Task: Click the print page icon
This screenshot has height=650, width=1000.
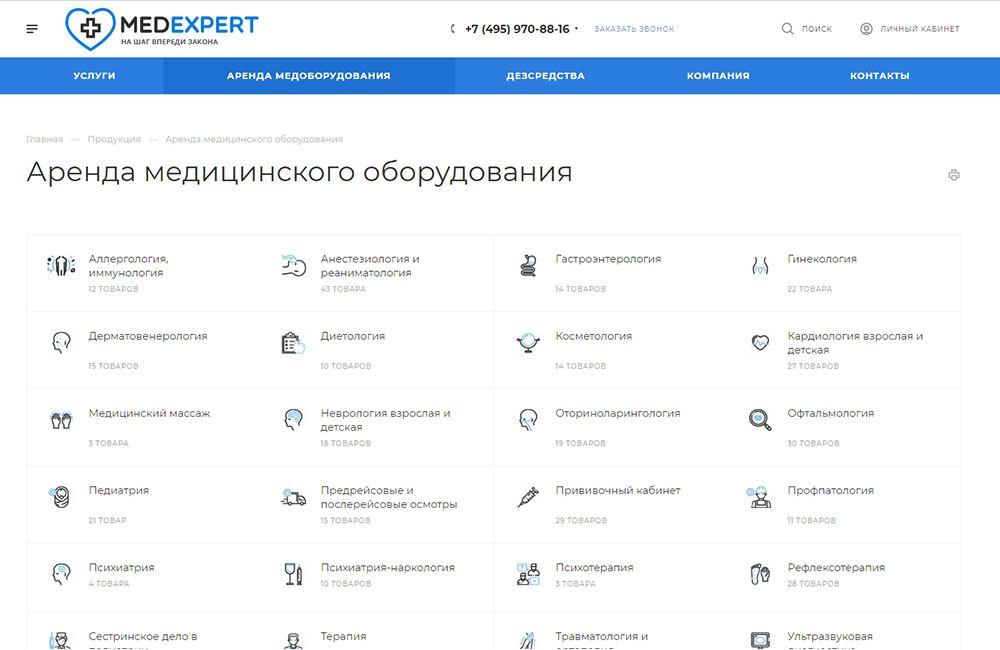Action: coord(953,175)
